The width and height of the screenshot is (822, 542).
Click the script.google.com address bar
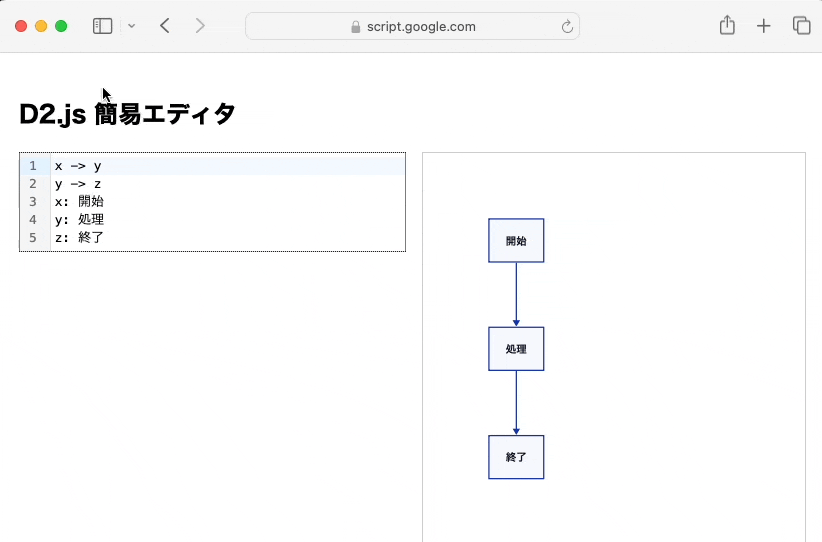click(412, 26)
